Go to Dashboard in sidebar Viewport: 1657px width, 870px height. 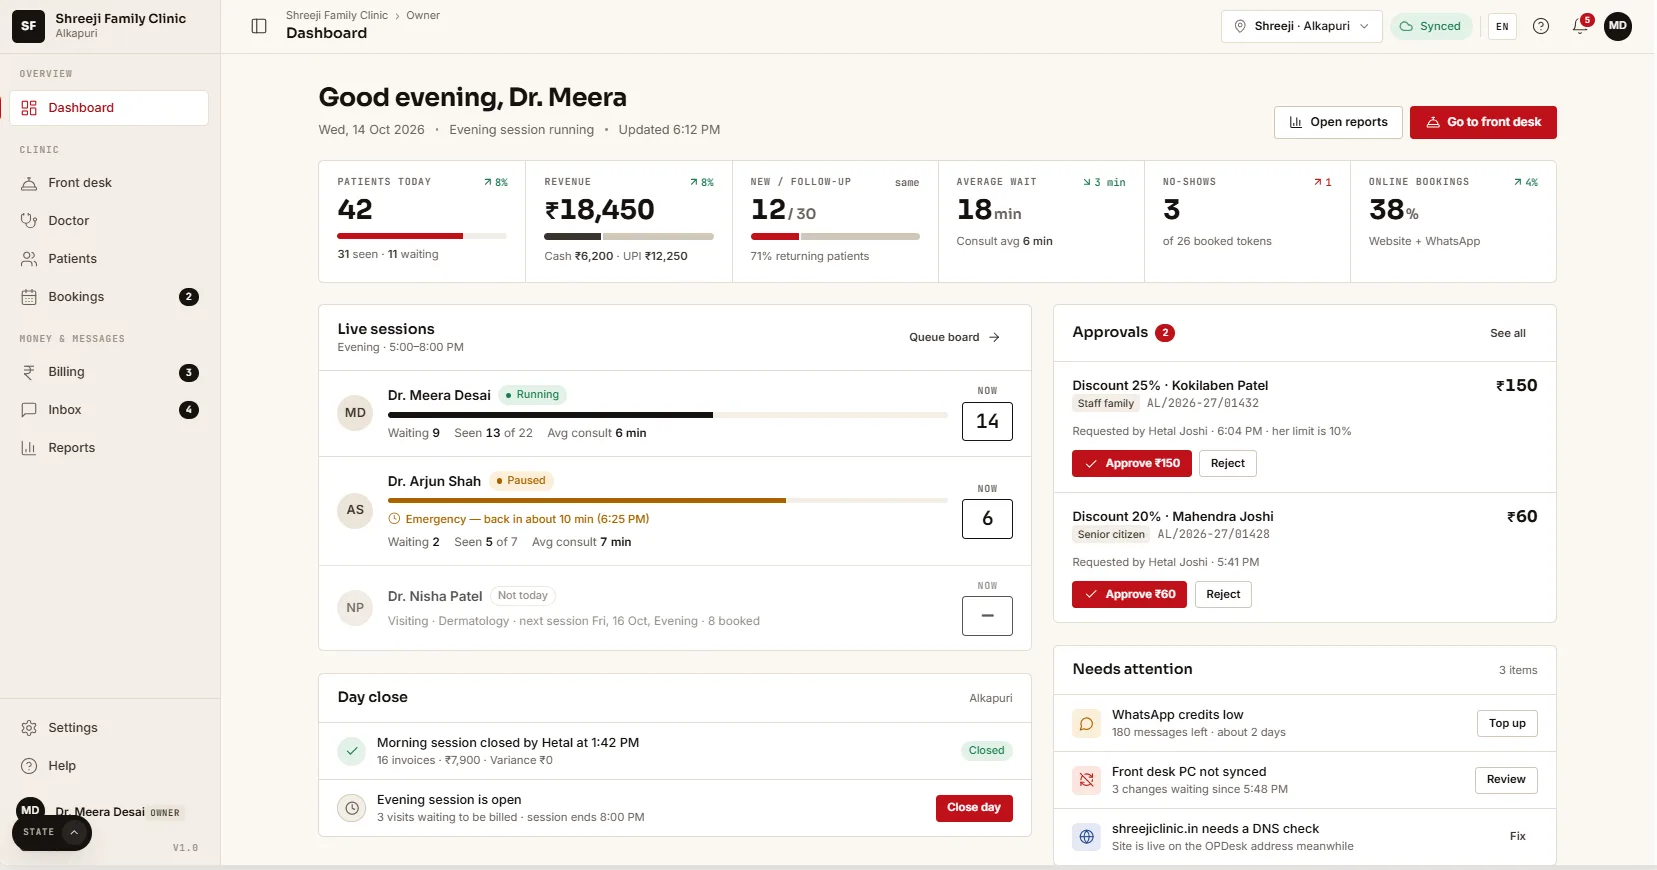click(109, 108)
